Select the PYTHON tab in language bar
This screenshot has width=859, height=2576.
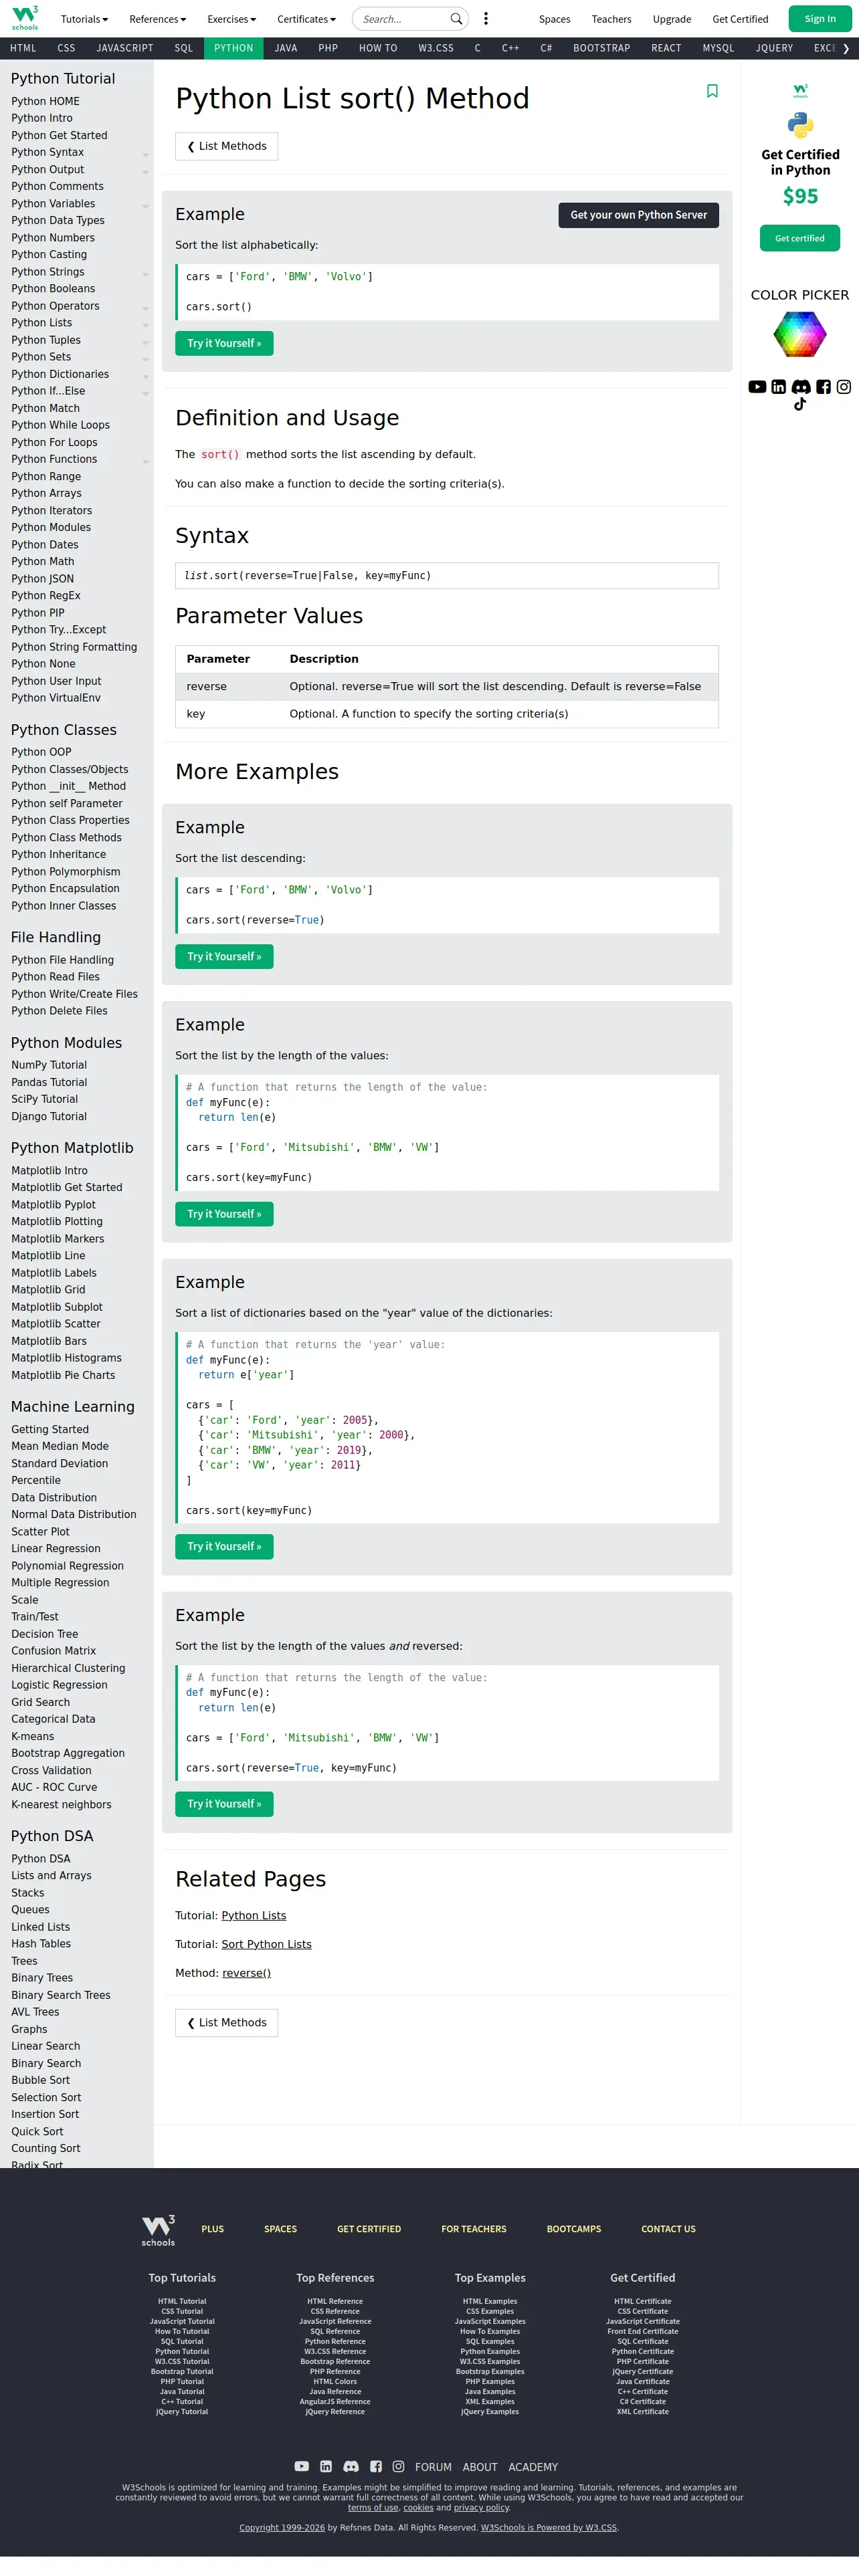pos(234,48)
